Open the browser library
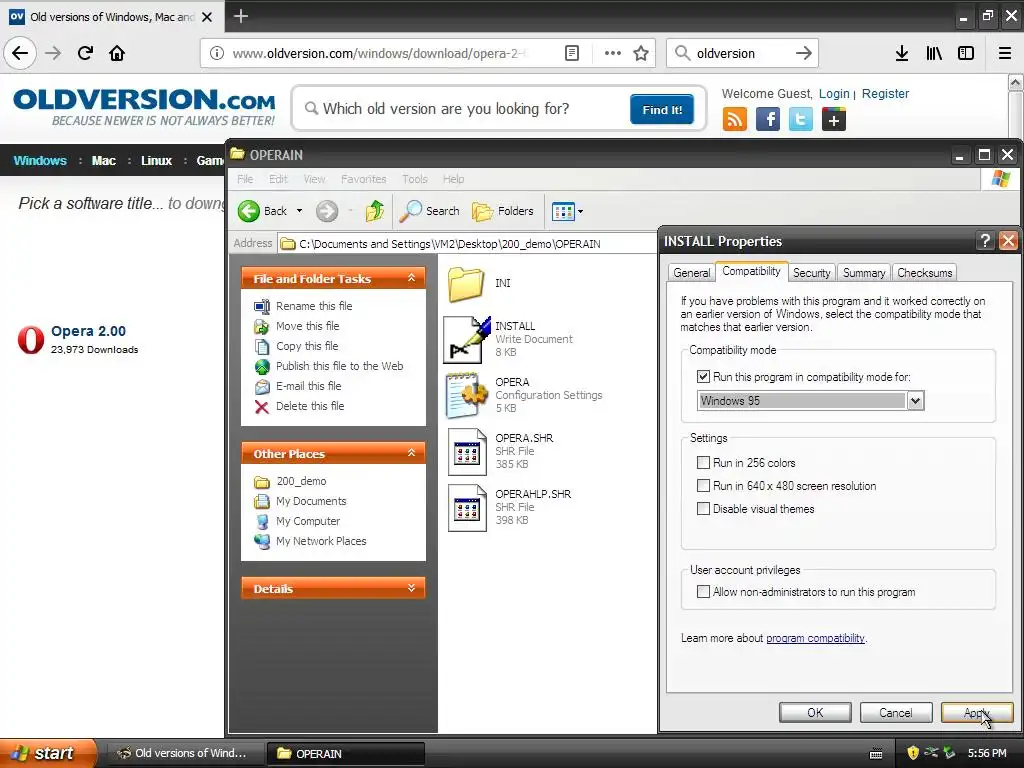This screenshot has height=768, width=1024. click(x=934, y=53)
